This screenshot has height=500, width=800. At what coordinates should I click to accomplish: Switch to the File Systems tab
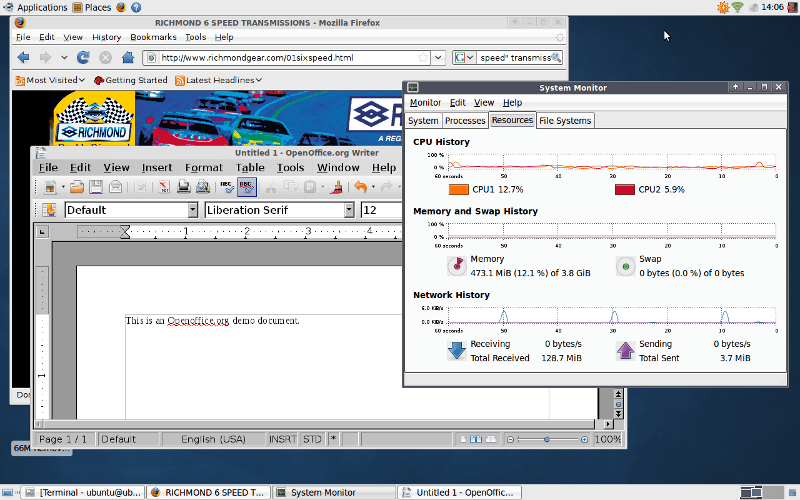pos(565,121)
